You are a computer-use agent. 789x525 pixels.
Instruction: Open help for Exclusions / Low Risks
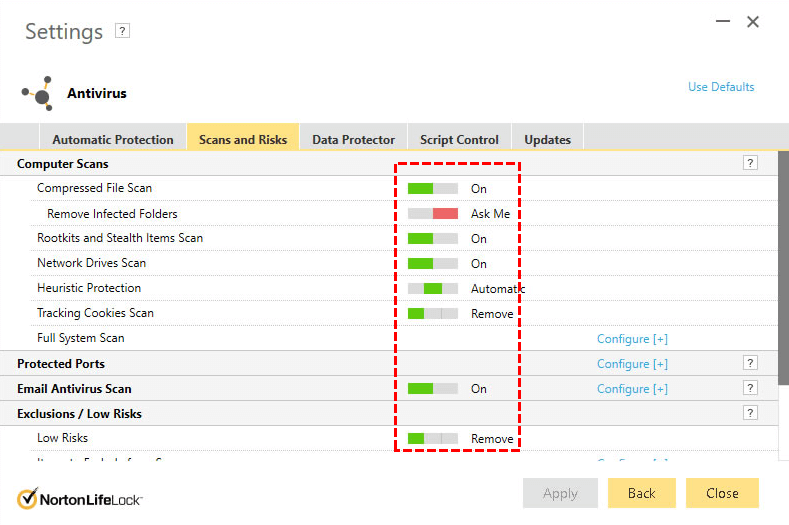pyautogui.click(x=750, y=413)
